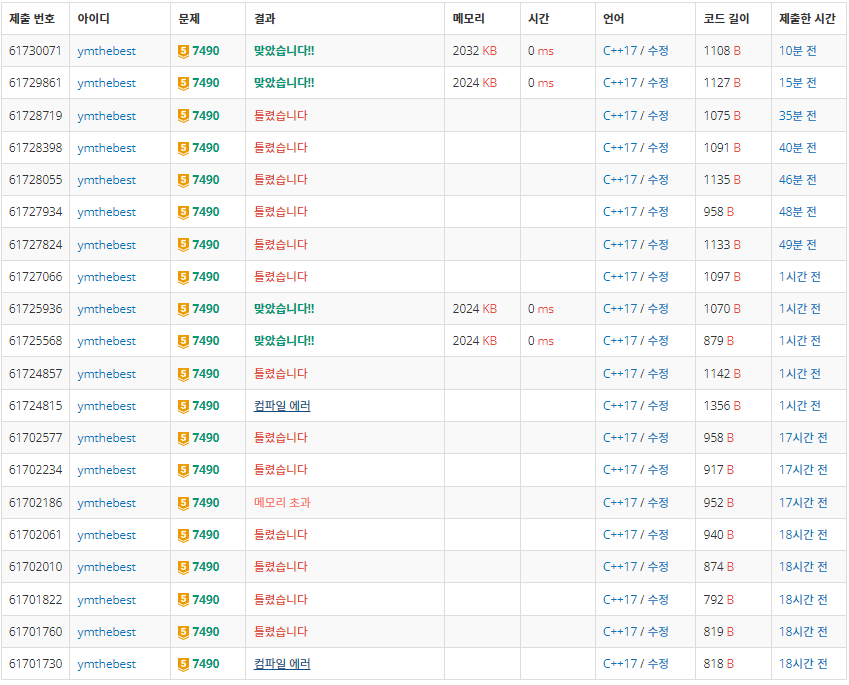Click the 아이디 column header

93,19
